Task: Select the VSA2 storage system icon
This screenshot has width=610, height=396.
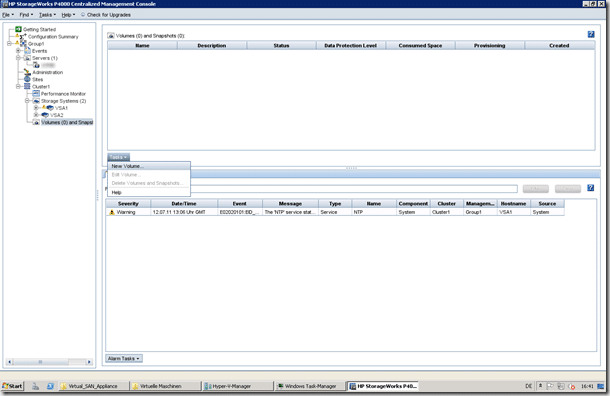Action: tap(45, 115)
